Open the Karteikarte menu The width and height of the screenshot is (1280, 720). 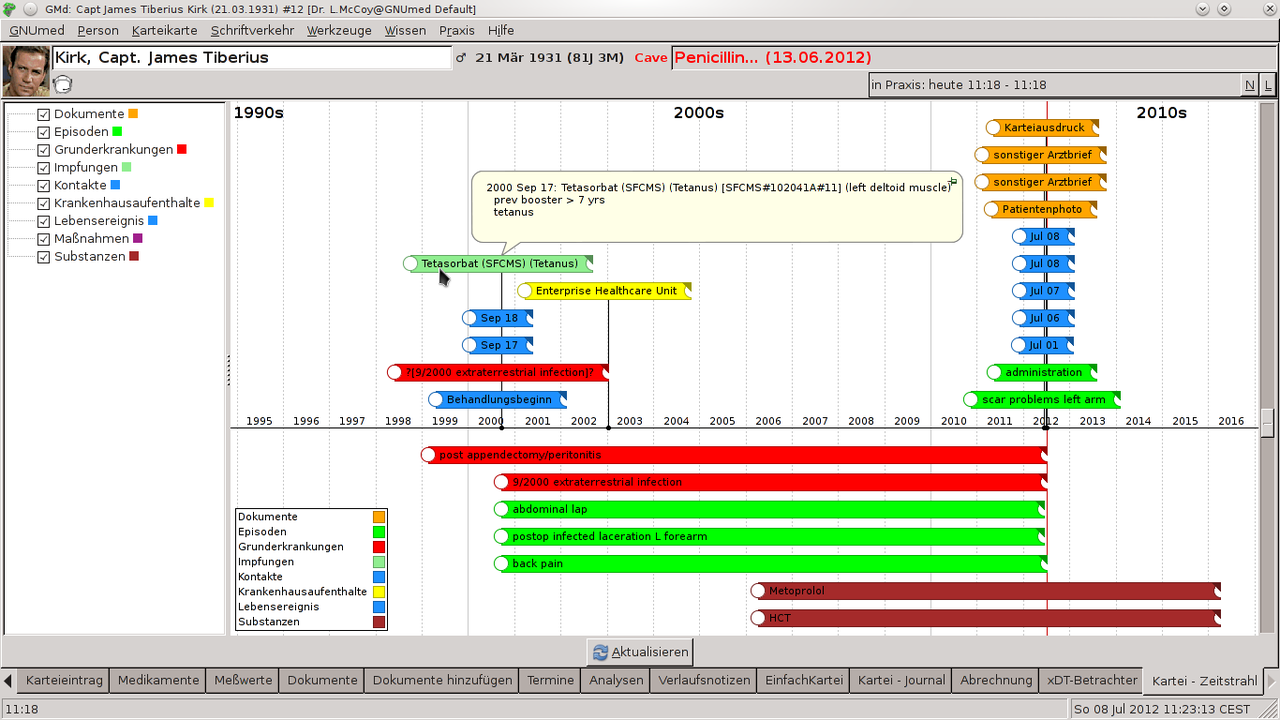tap(165, 30)
